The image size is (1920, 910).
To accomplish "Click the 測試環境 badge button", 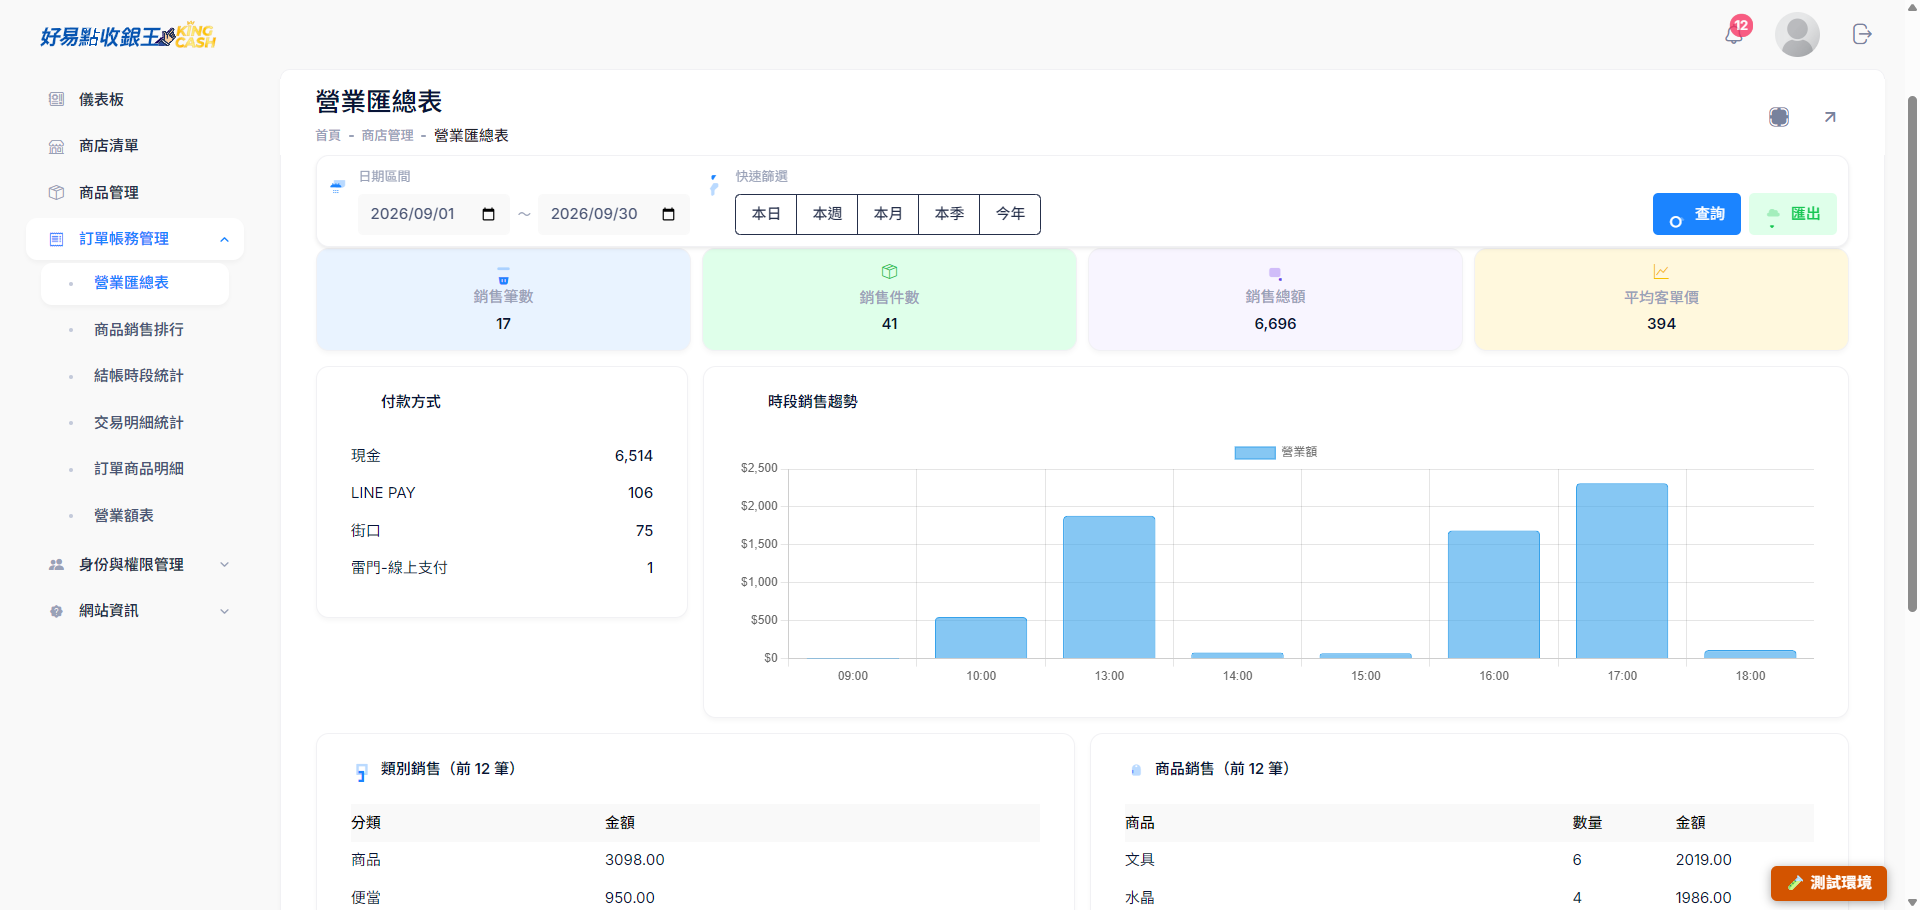I will coord(1828,883).
